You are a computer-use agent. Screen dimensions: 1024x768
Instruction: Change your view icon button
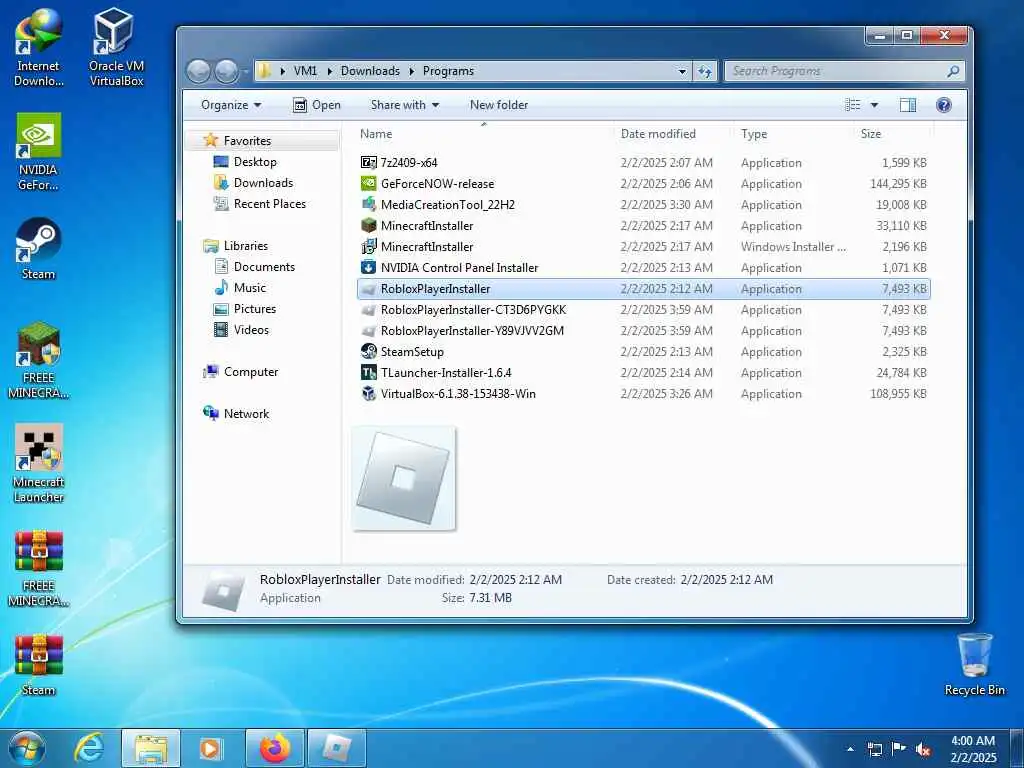tap(852, 105)
